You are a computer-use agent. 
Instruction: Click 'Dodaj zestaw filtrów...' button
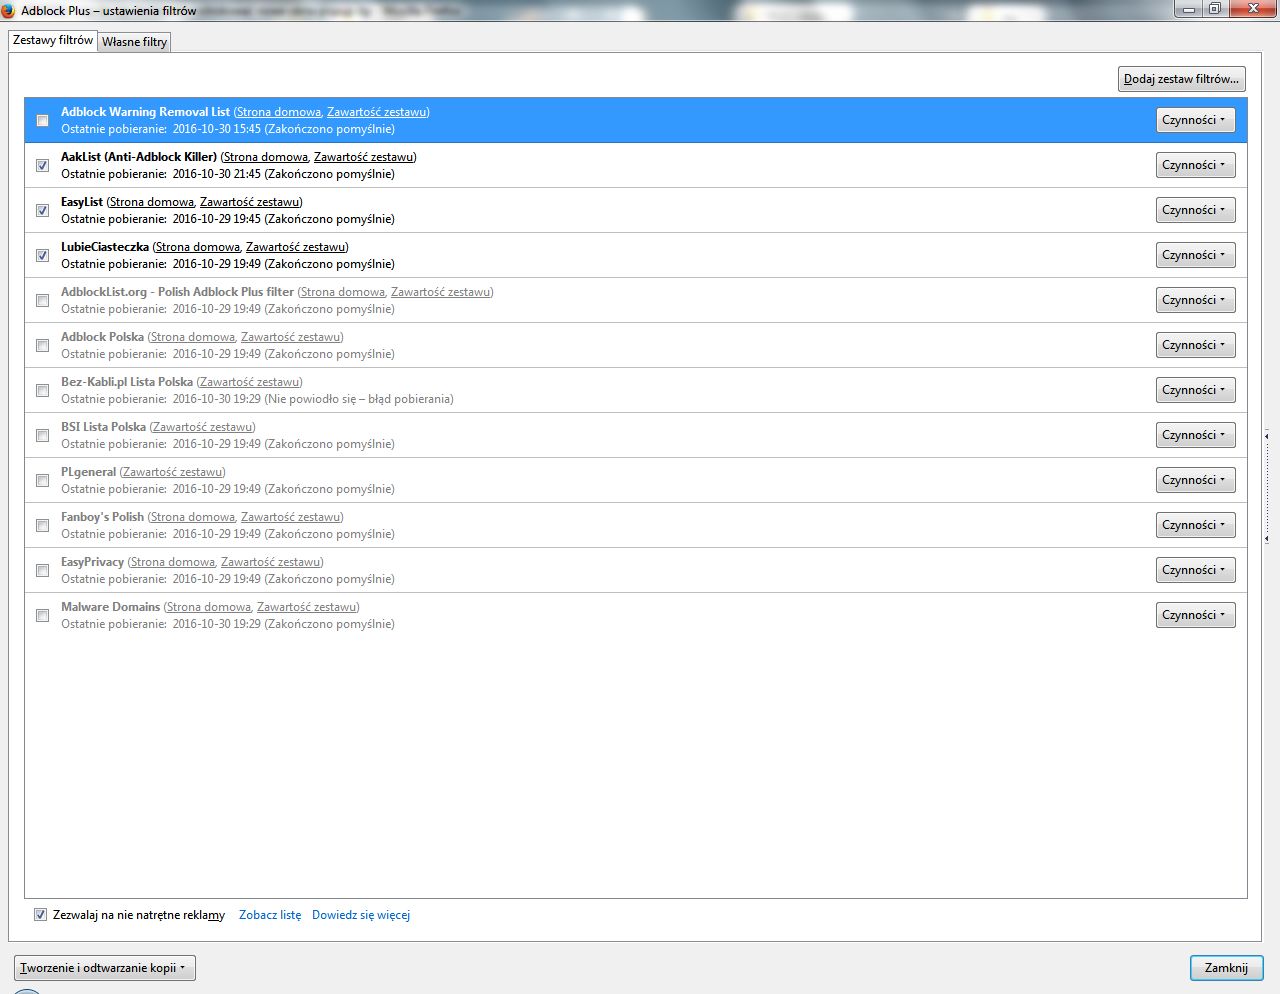[1181, 79]
